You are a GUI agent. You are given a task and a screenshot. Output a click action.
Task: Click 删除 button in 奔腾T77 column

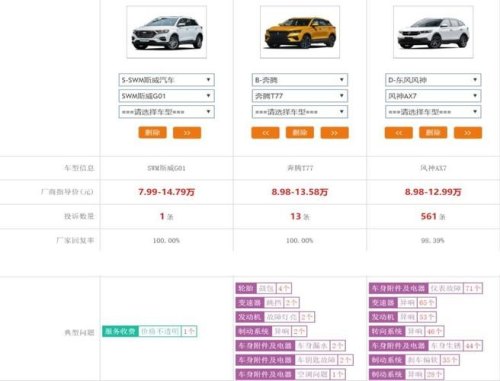click(x=300, y=133)
